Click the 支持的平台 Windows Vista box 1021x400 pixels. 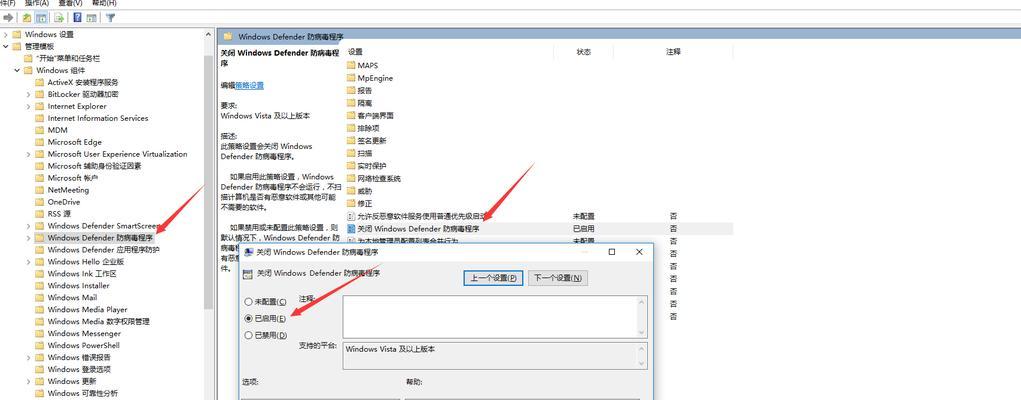[x=490, y=356]
